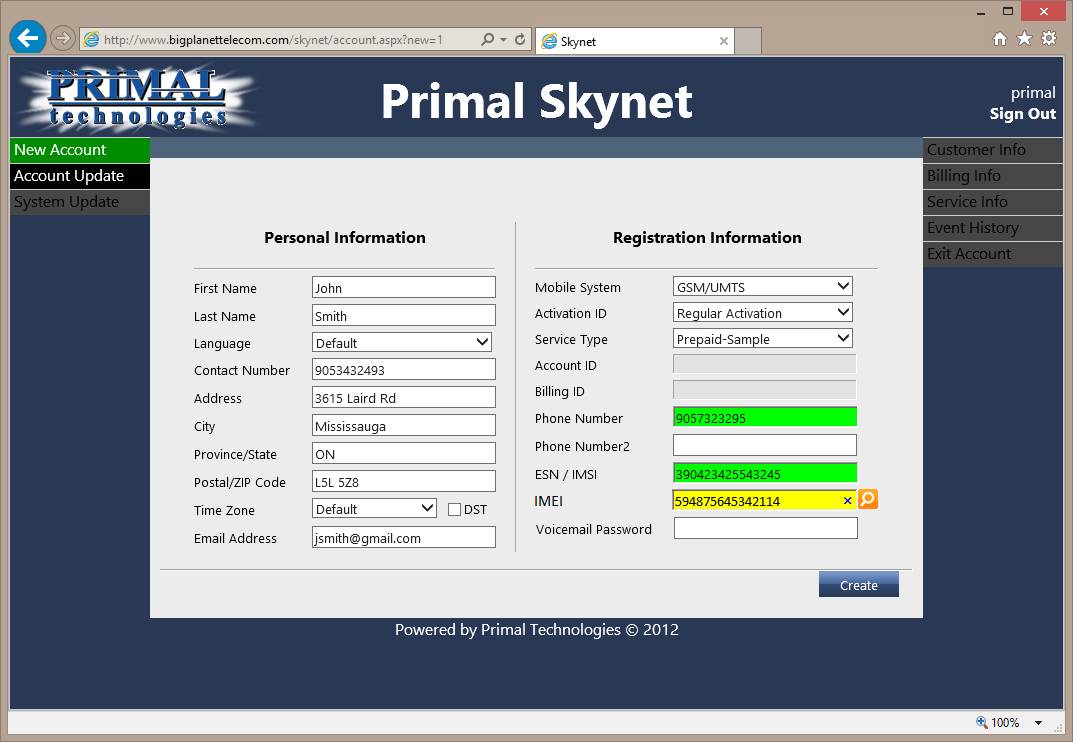The width and height of the screenshot is (1073, 742).
Task: Open the Activation ID dropdown
Action: click(x=762, y=312)
